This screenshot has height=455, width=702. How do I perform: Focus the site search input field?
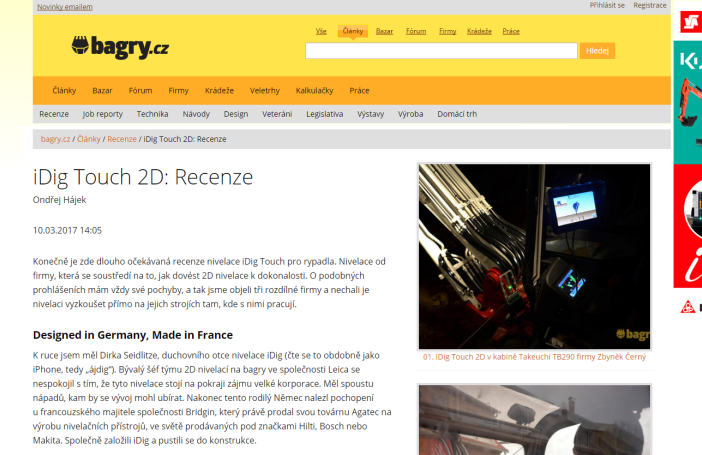click(441, 51)
